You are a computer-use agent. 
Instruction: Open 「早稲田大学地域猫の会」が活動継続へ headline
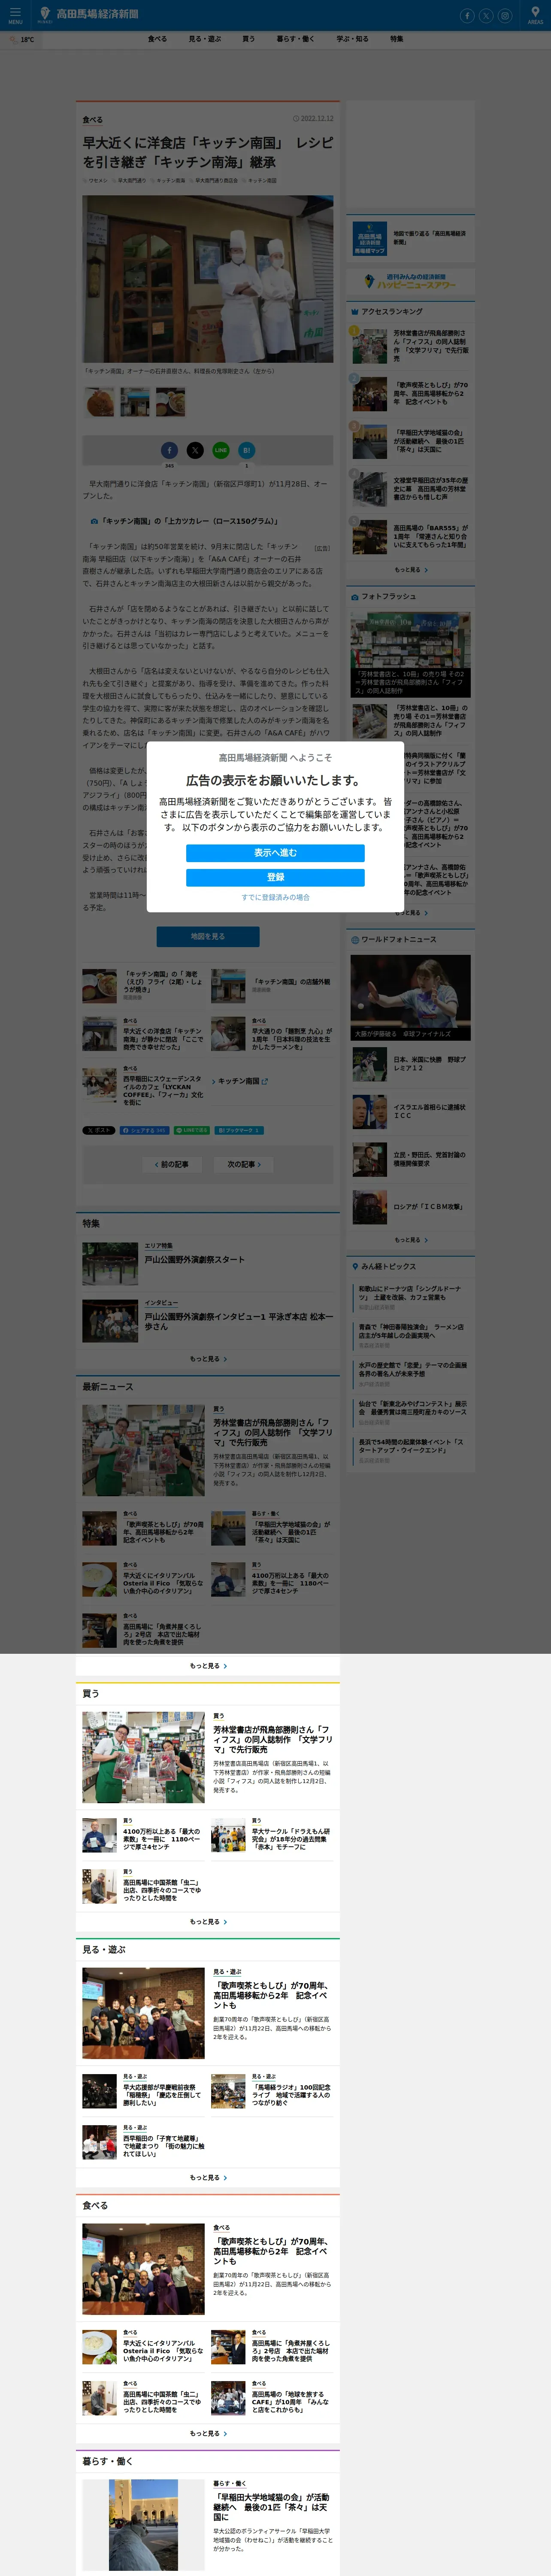click(272, 2507)
